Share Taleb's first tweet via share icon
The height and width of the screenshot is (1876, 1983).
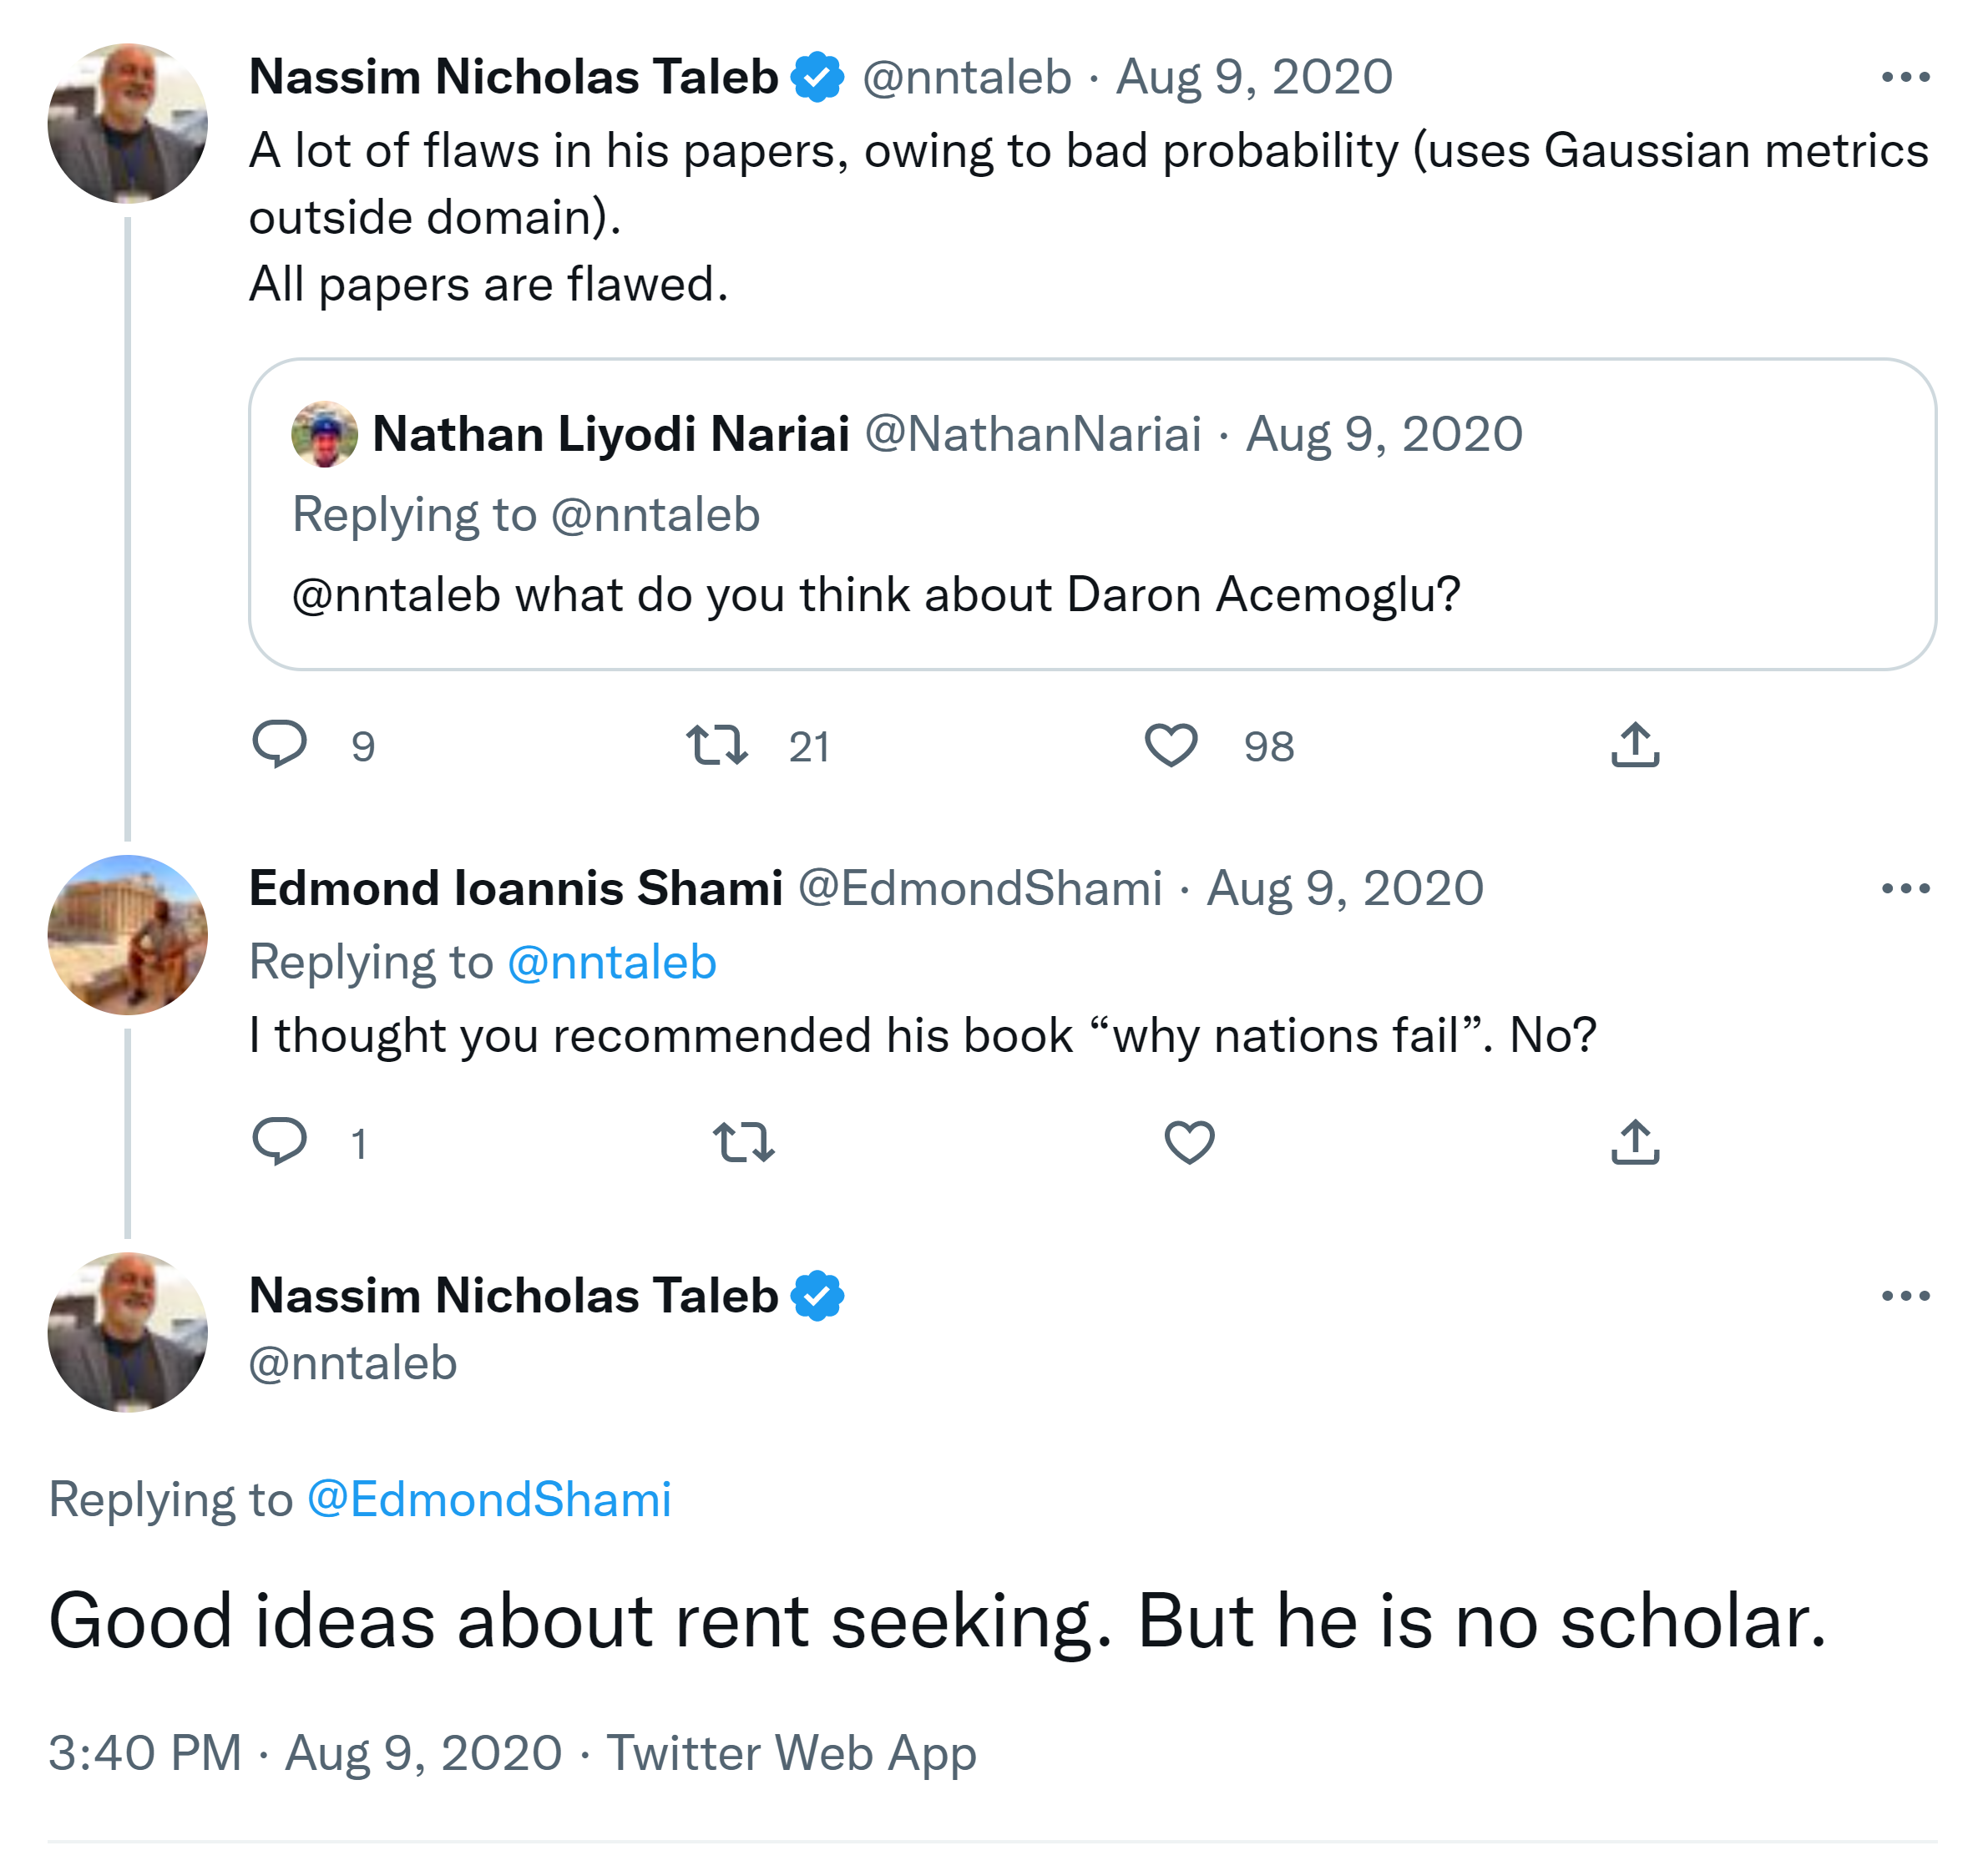click(x=1635, y=746)
